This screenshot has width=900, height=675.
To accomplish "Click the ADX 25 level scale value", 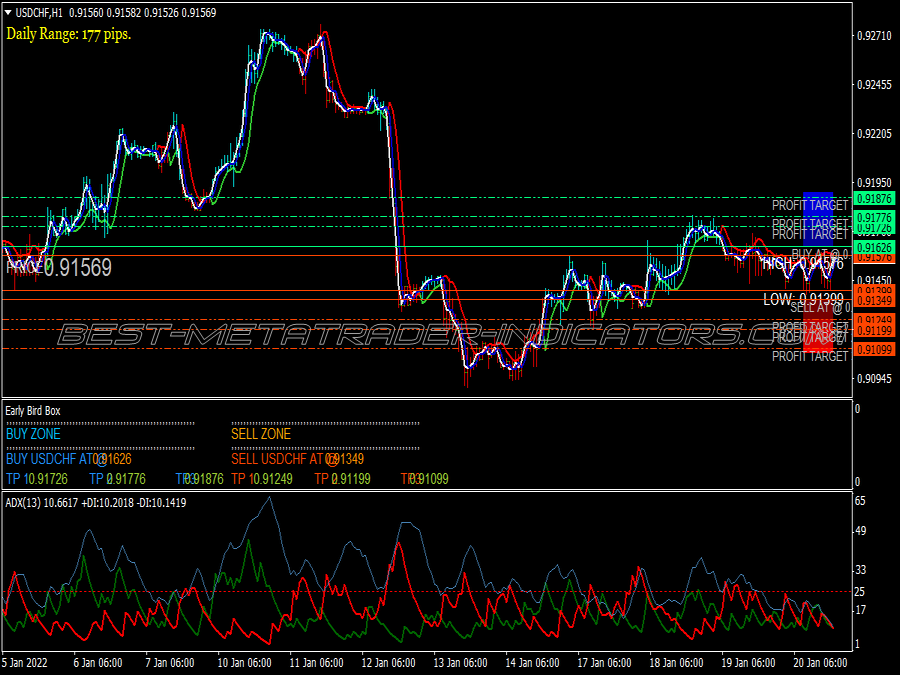I will [x=860, y=591].
